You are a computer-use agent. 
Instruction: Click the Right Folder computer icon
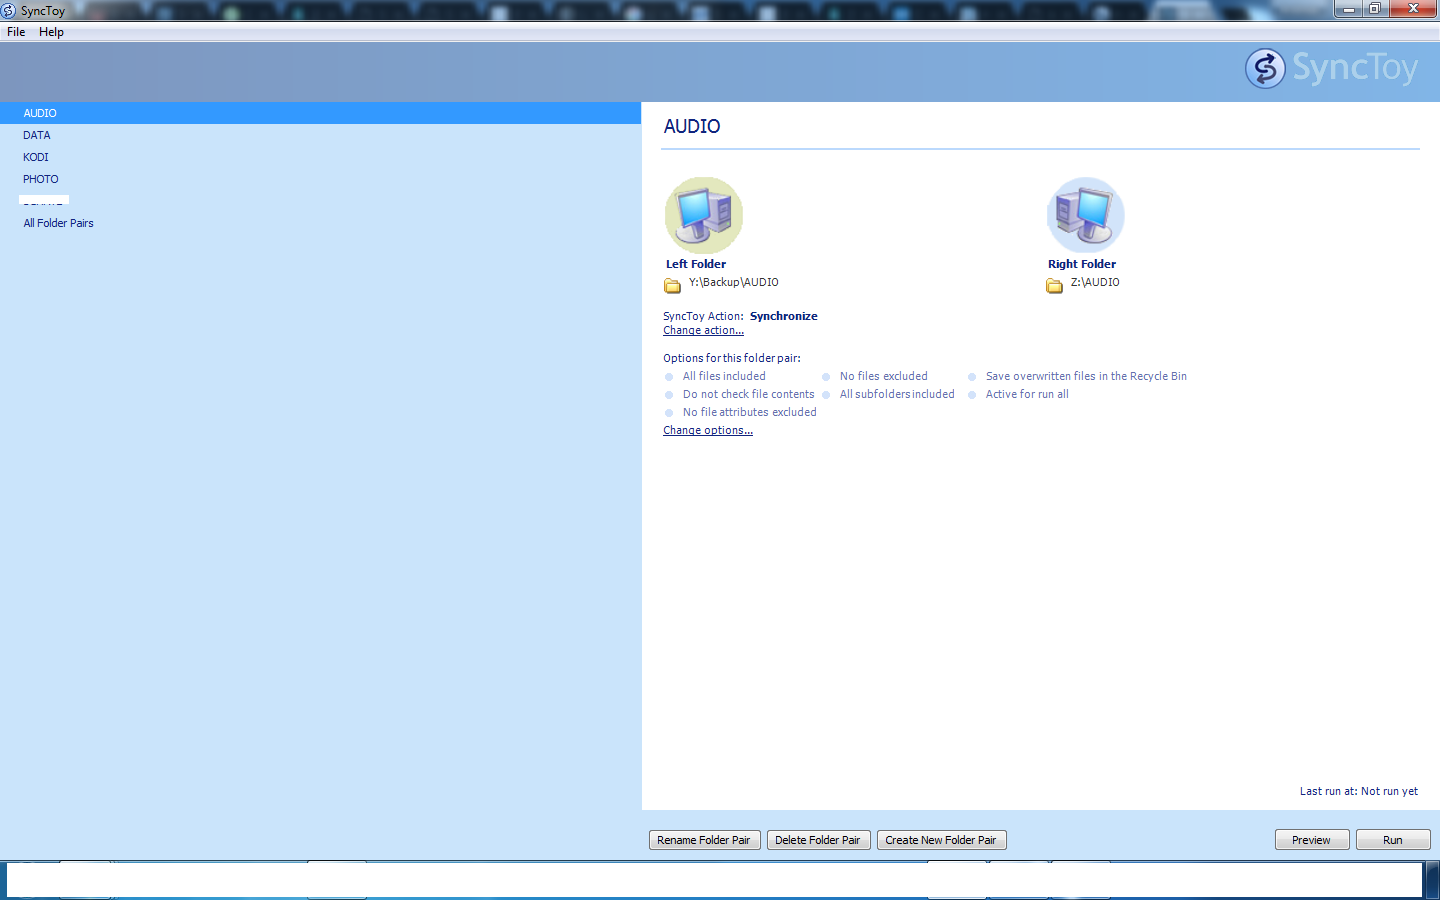[x=1086, y=215]
